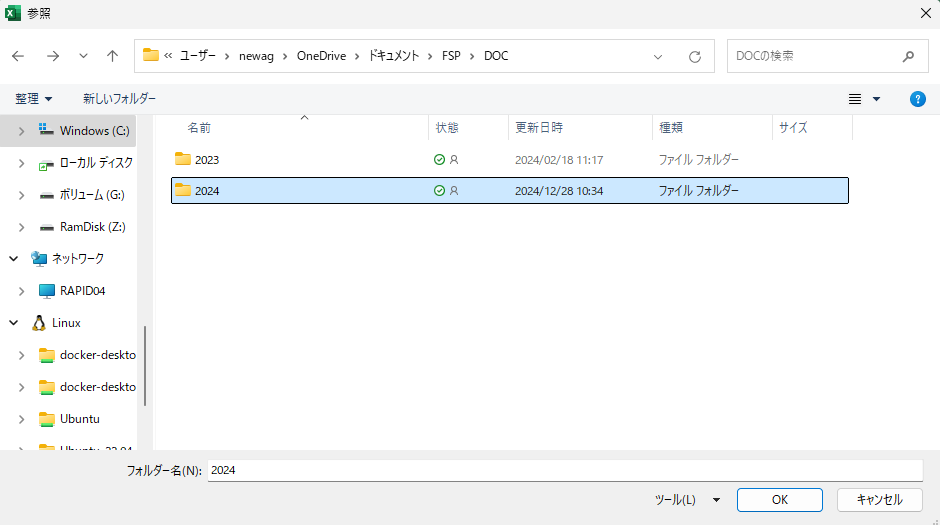
Task: Open address bar history dropdown
Action: (x=658, y=56)
